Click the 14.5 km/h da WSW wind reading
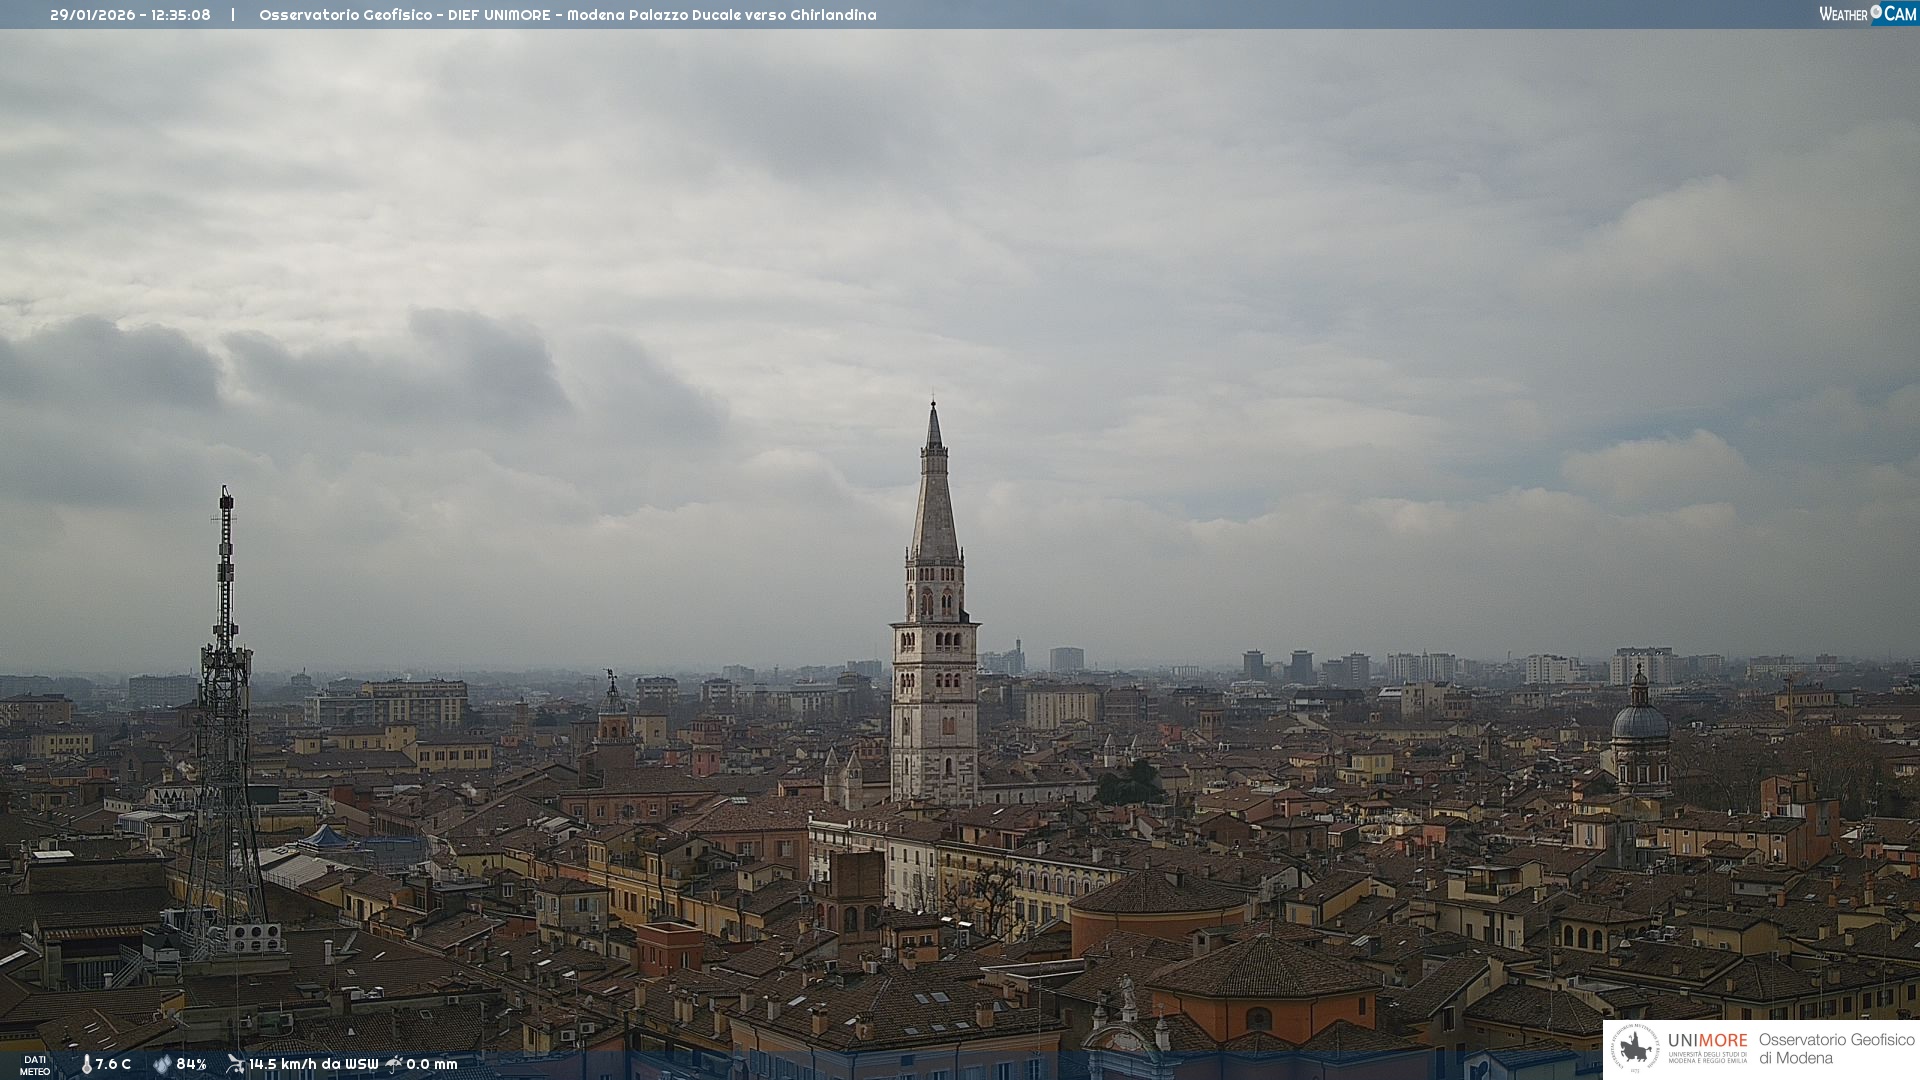Viewport: 1920px width, 1080px height. click(x=313, y=1064)
